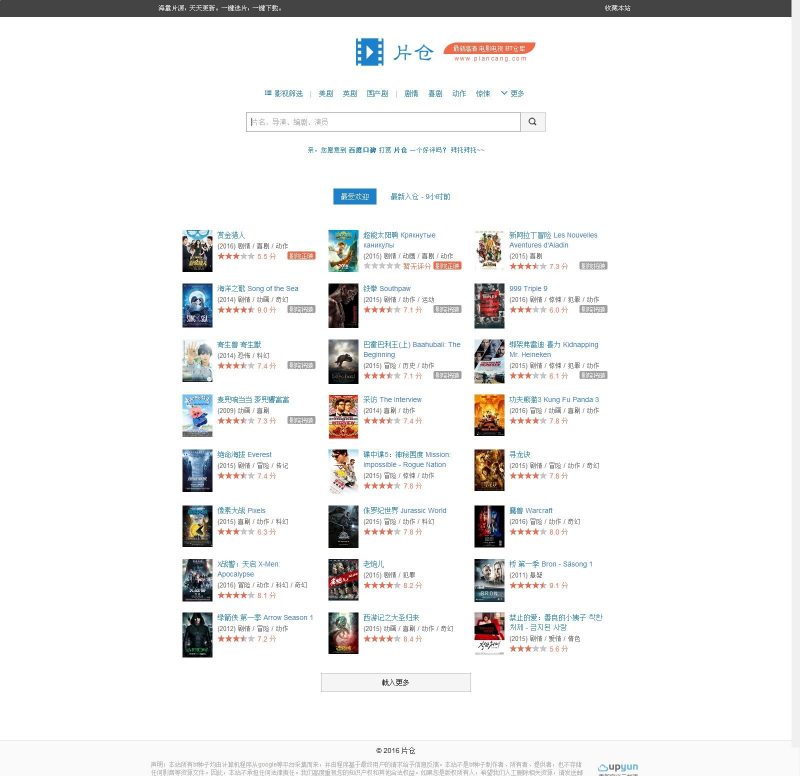The width and height of the screenshot is (800, 776).
Task: Open the Southpaw movie title link
Action: click(386, 289)
